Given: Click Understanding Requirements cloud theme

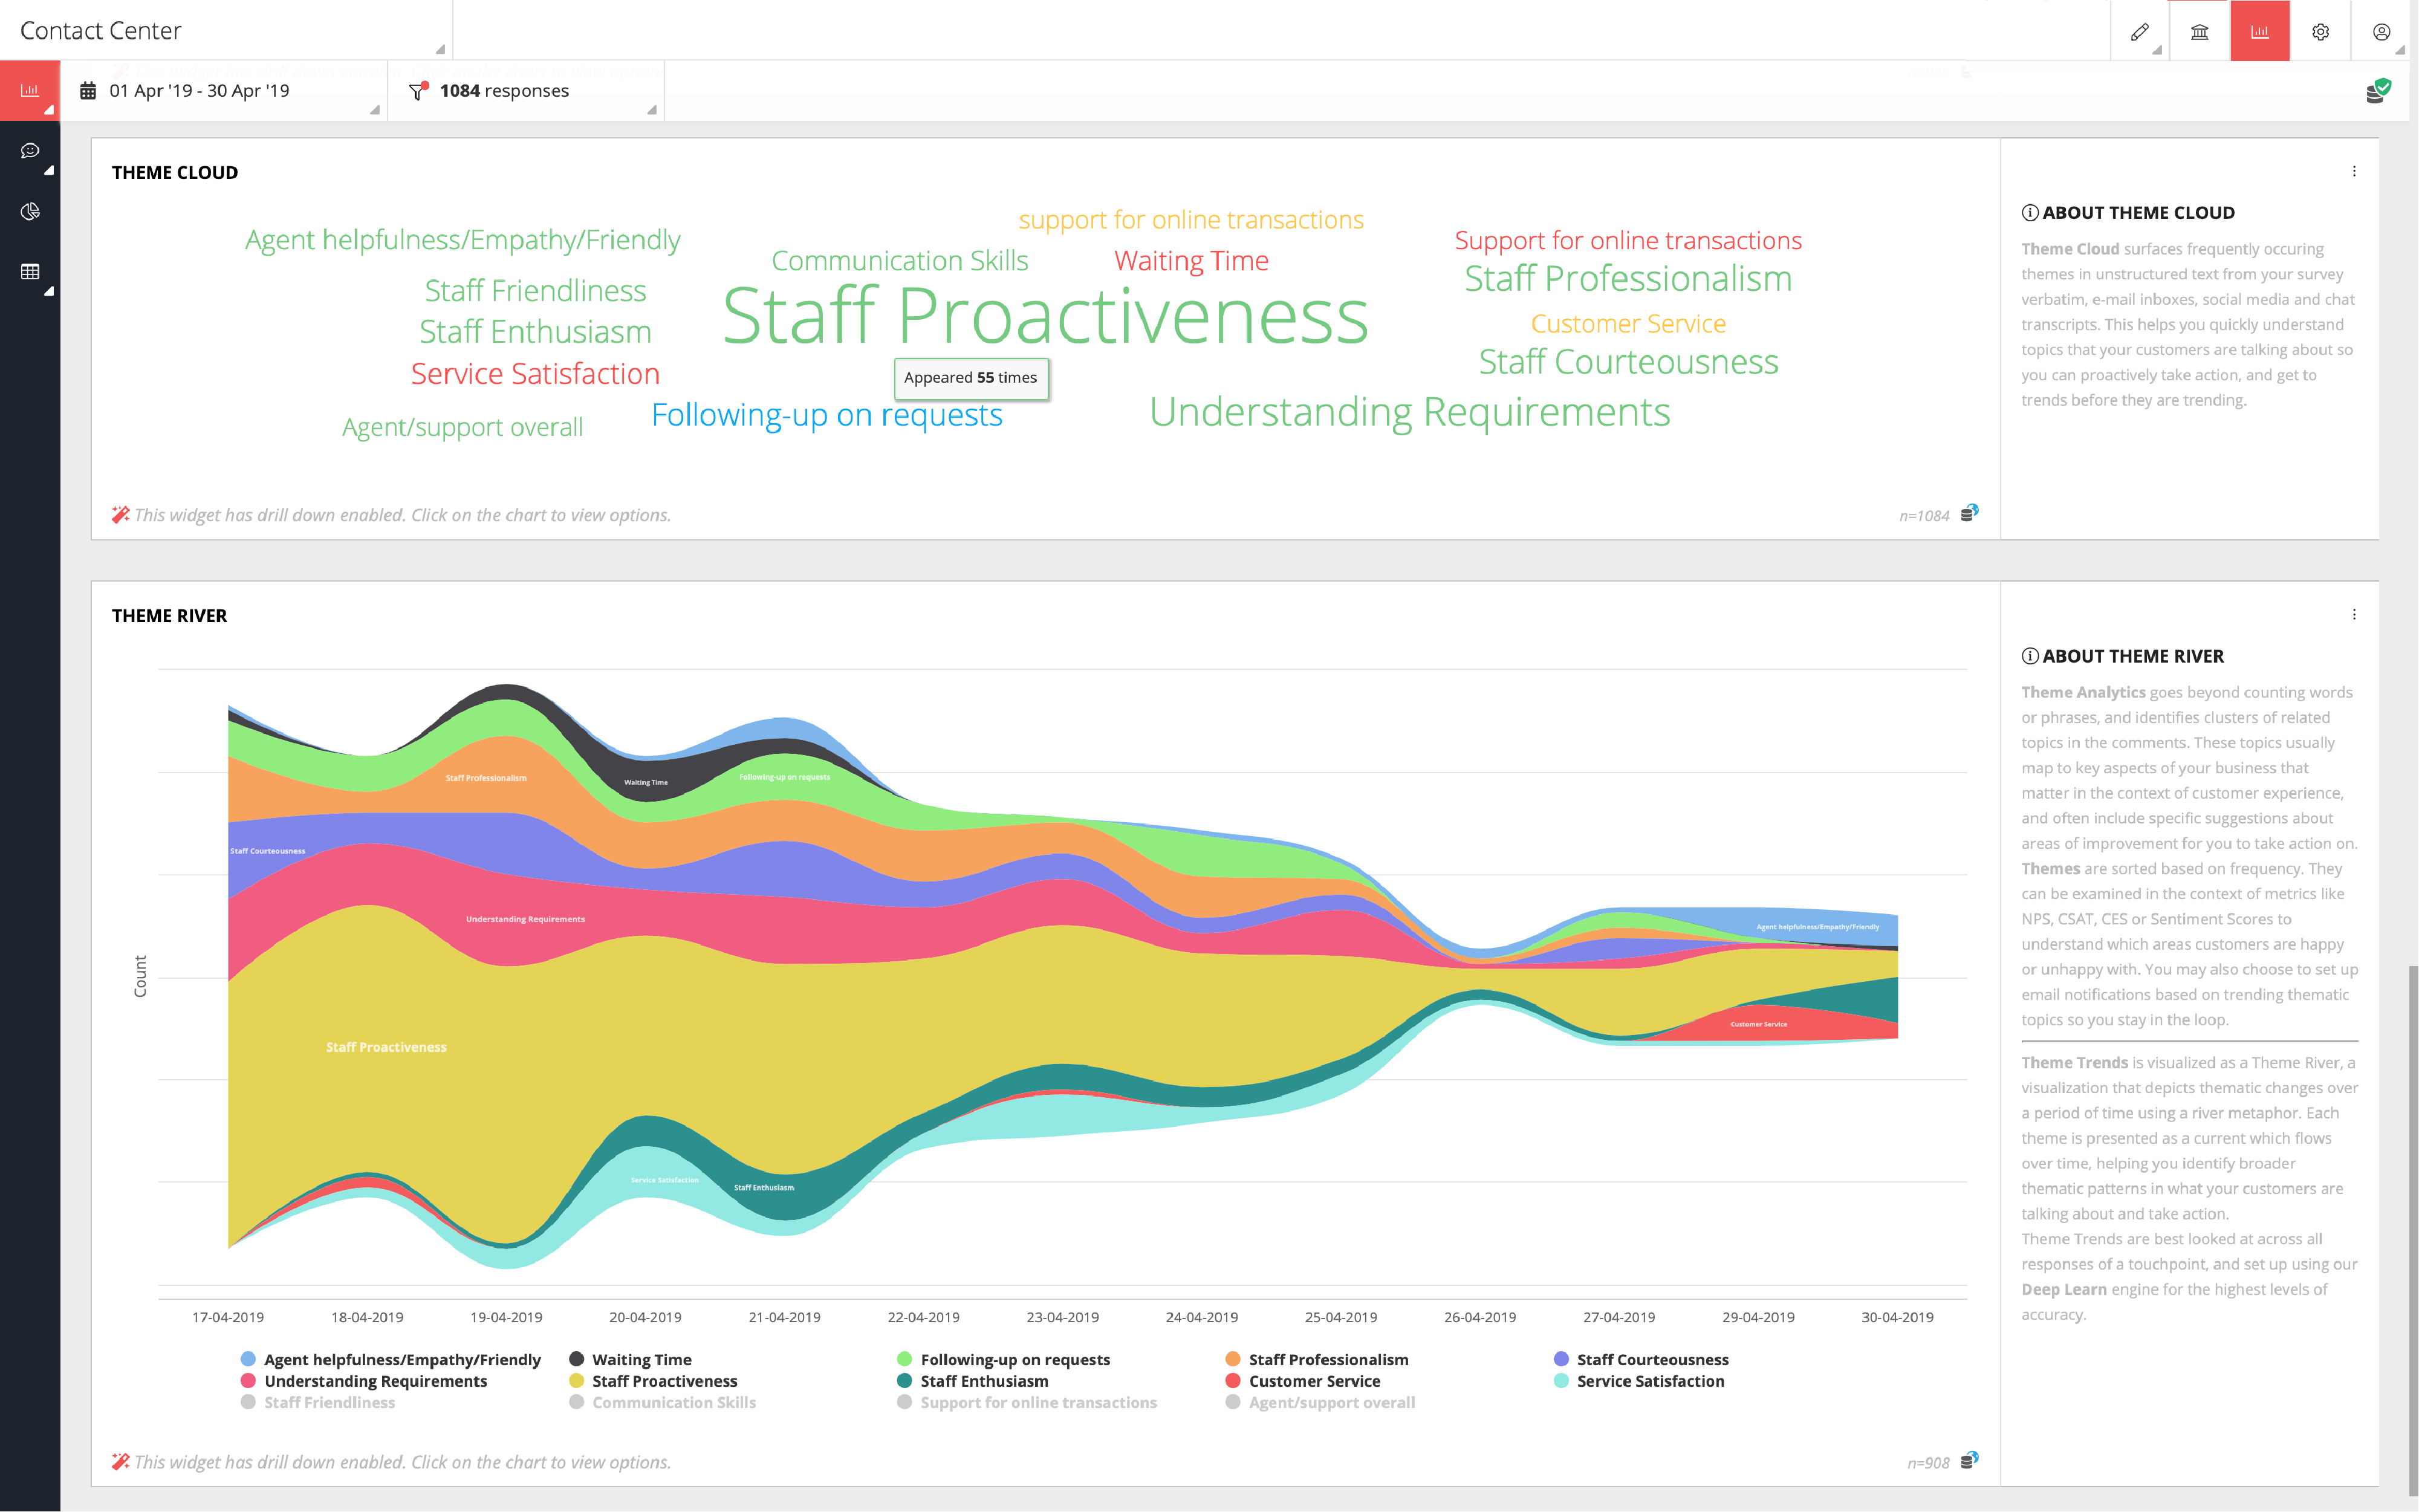Looking at the screenshot, I should 1409,412.
